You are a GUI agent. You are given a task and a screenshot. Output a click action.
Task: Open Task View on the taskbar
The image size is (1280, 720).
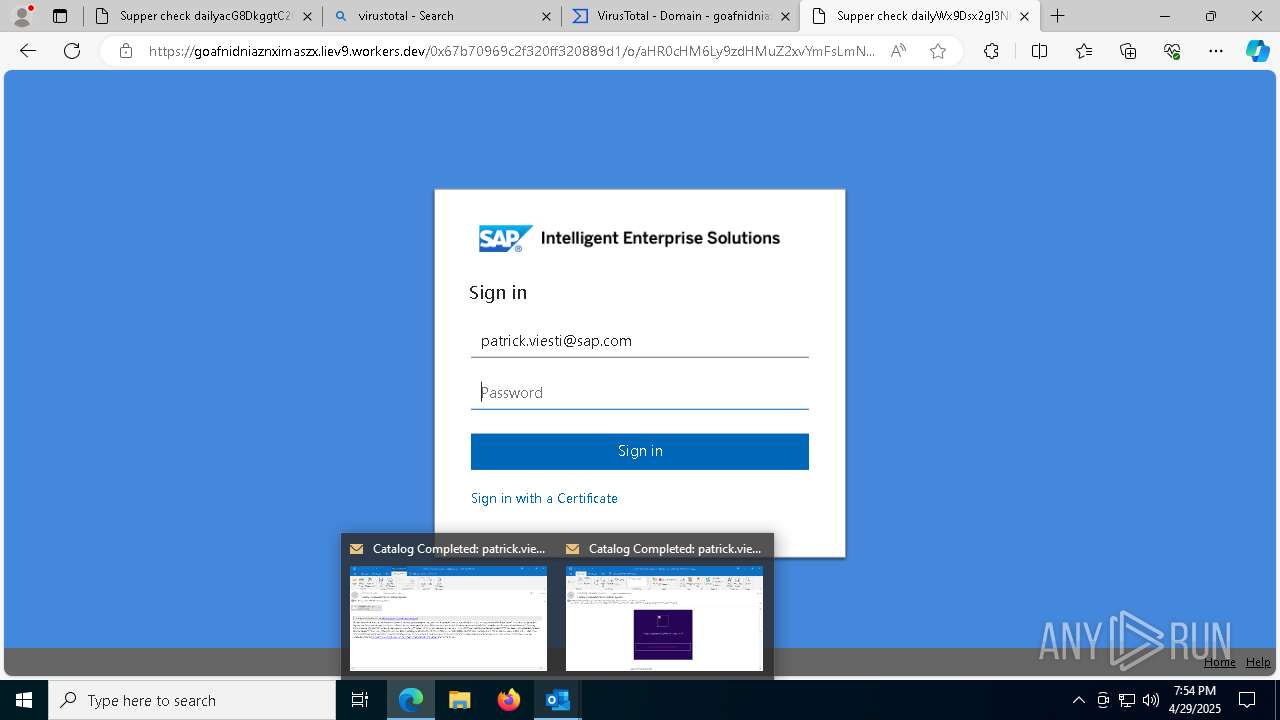(360, 700)
